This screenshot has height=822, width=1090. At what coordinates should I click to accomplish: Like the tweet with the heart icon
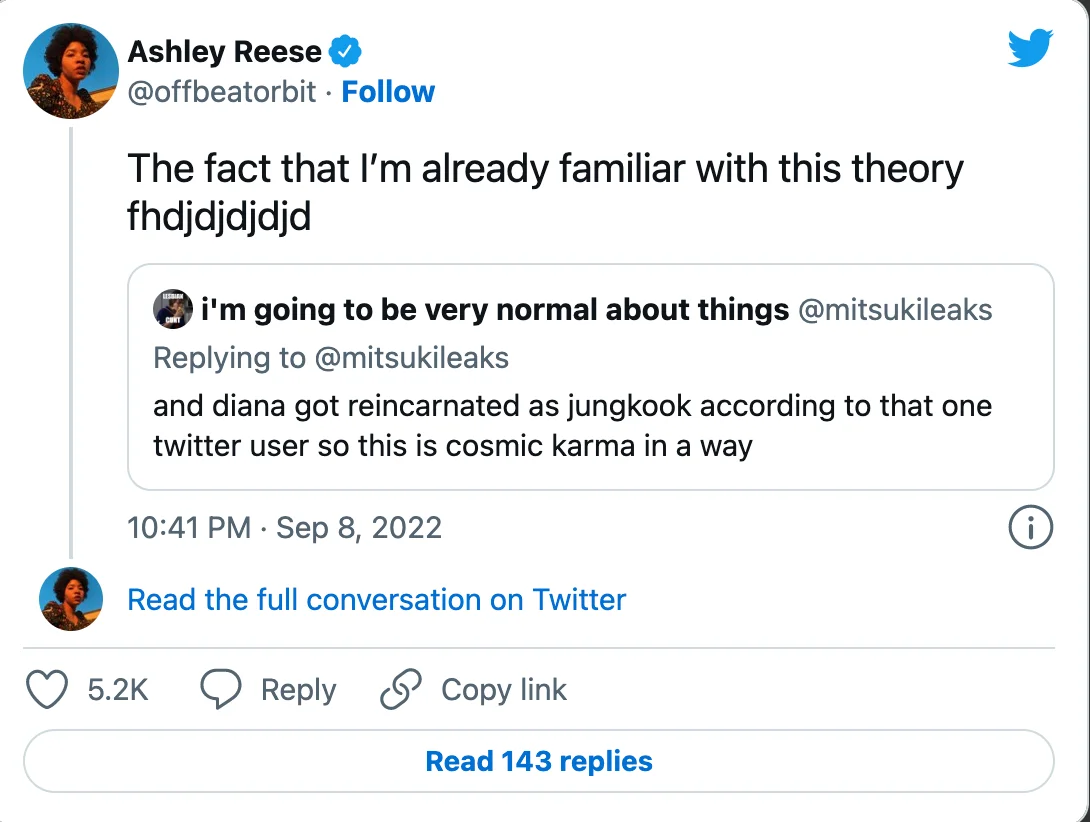pyautogui.click(x=47, y=688)
